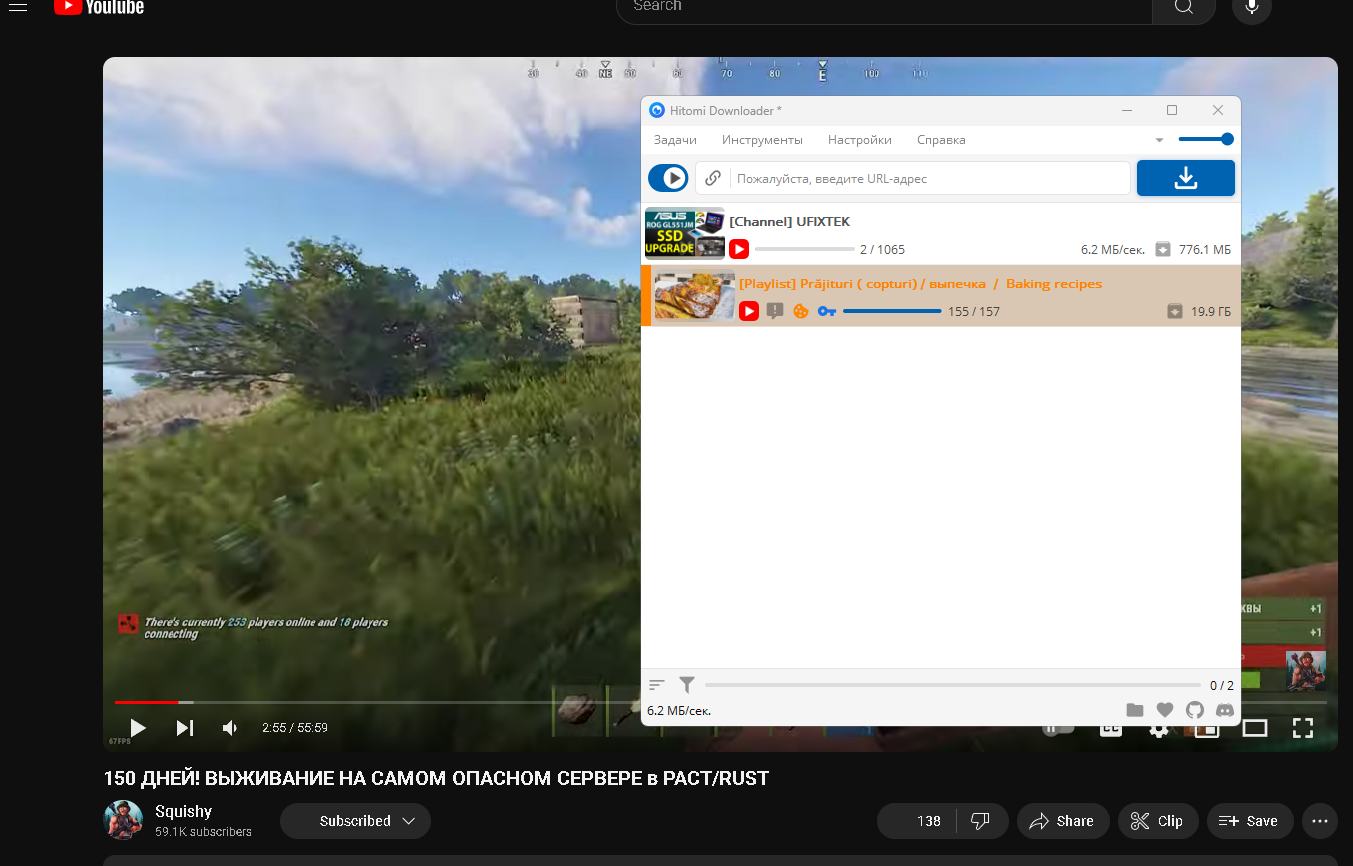Click the YouTube search box

point(885,7)
